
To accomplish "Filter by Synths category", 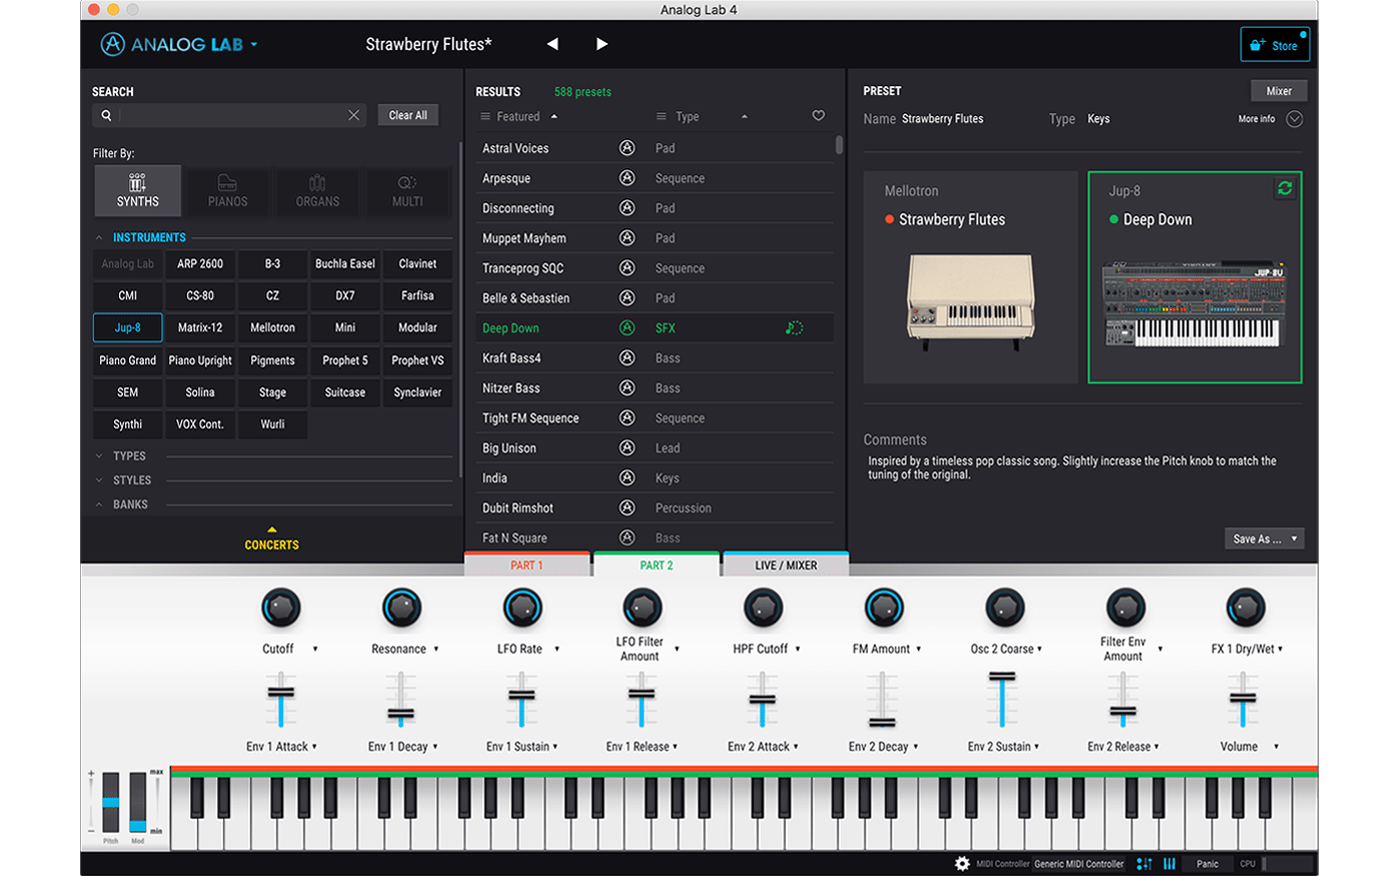I will [x=138, y=191].
